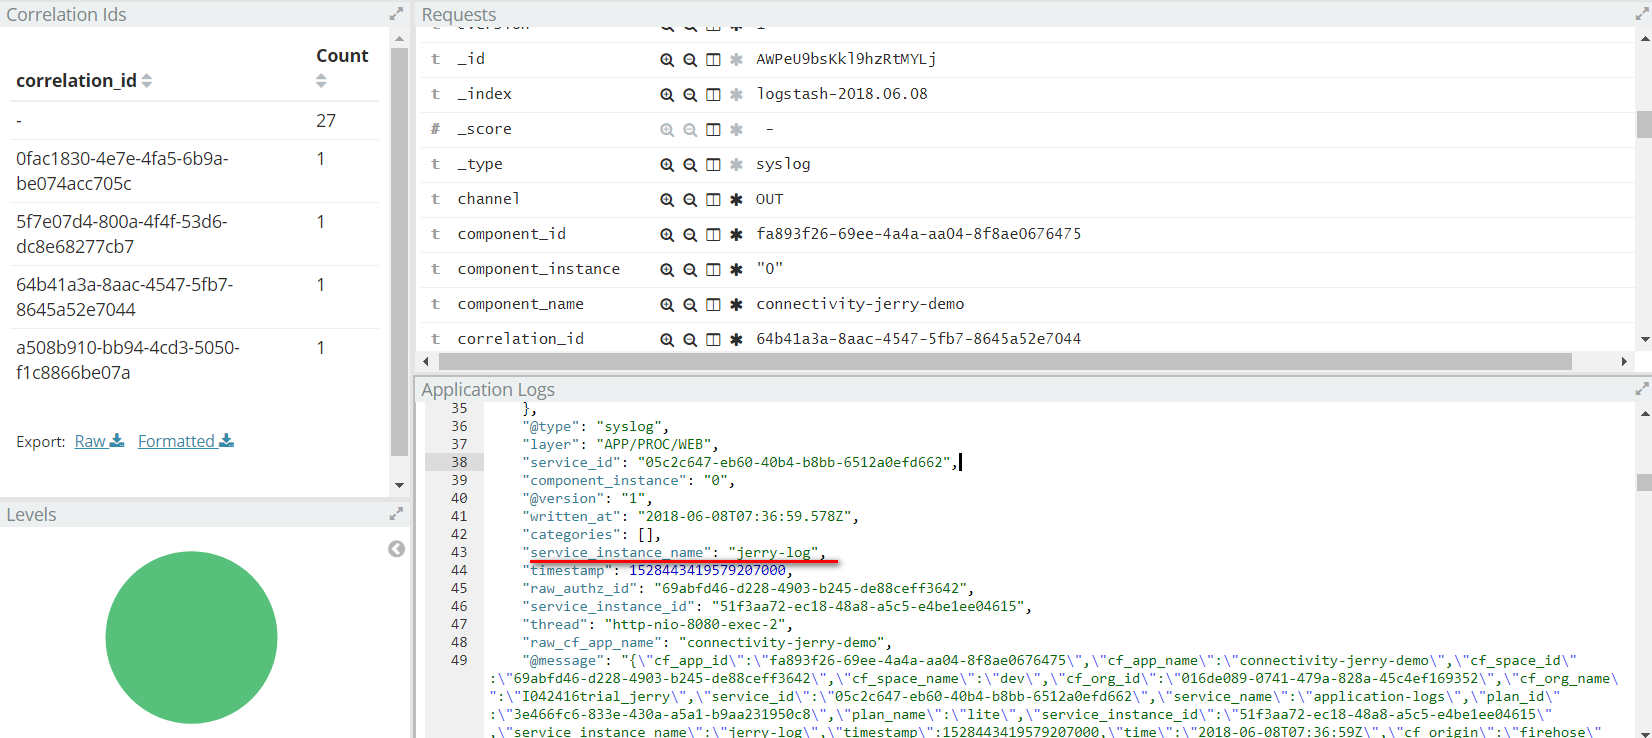Filter for field present on channel row
Image resolution: width=1652 pixels, height=738 pixels.
[736, 200]
